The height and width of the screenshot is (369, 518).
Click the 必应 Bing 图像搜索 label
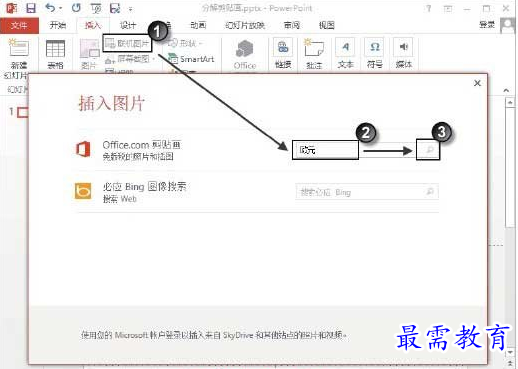pos(144,187)
